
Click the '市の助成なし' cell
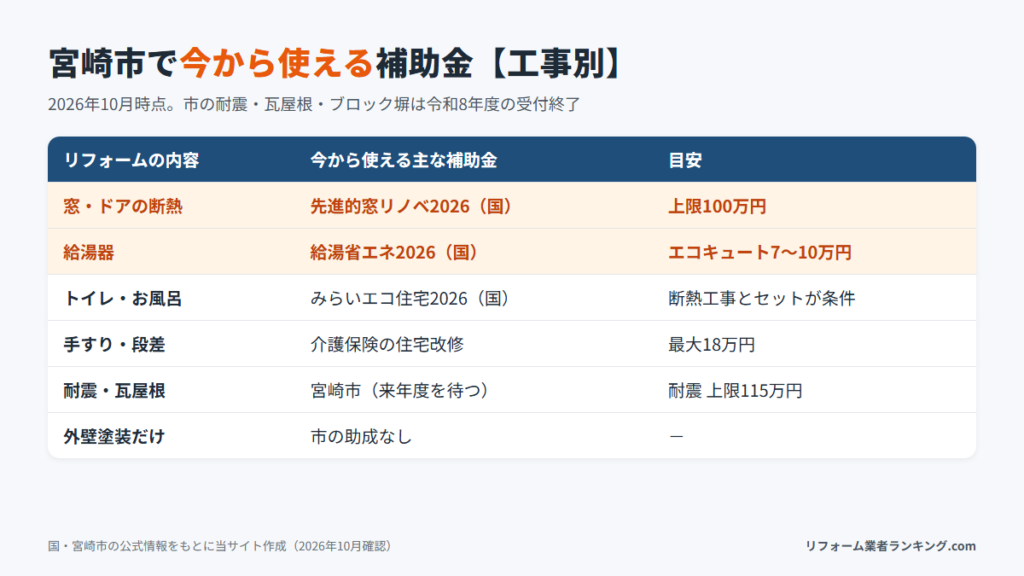pyautogui.click(x=361, y=436)
